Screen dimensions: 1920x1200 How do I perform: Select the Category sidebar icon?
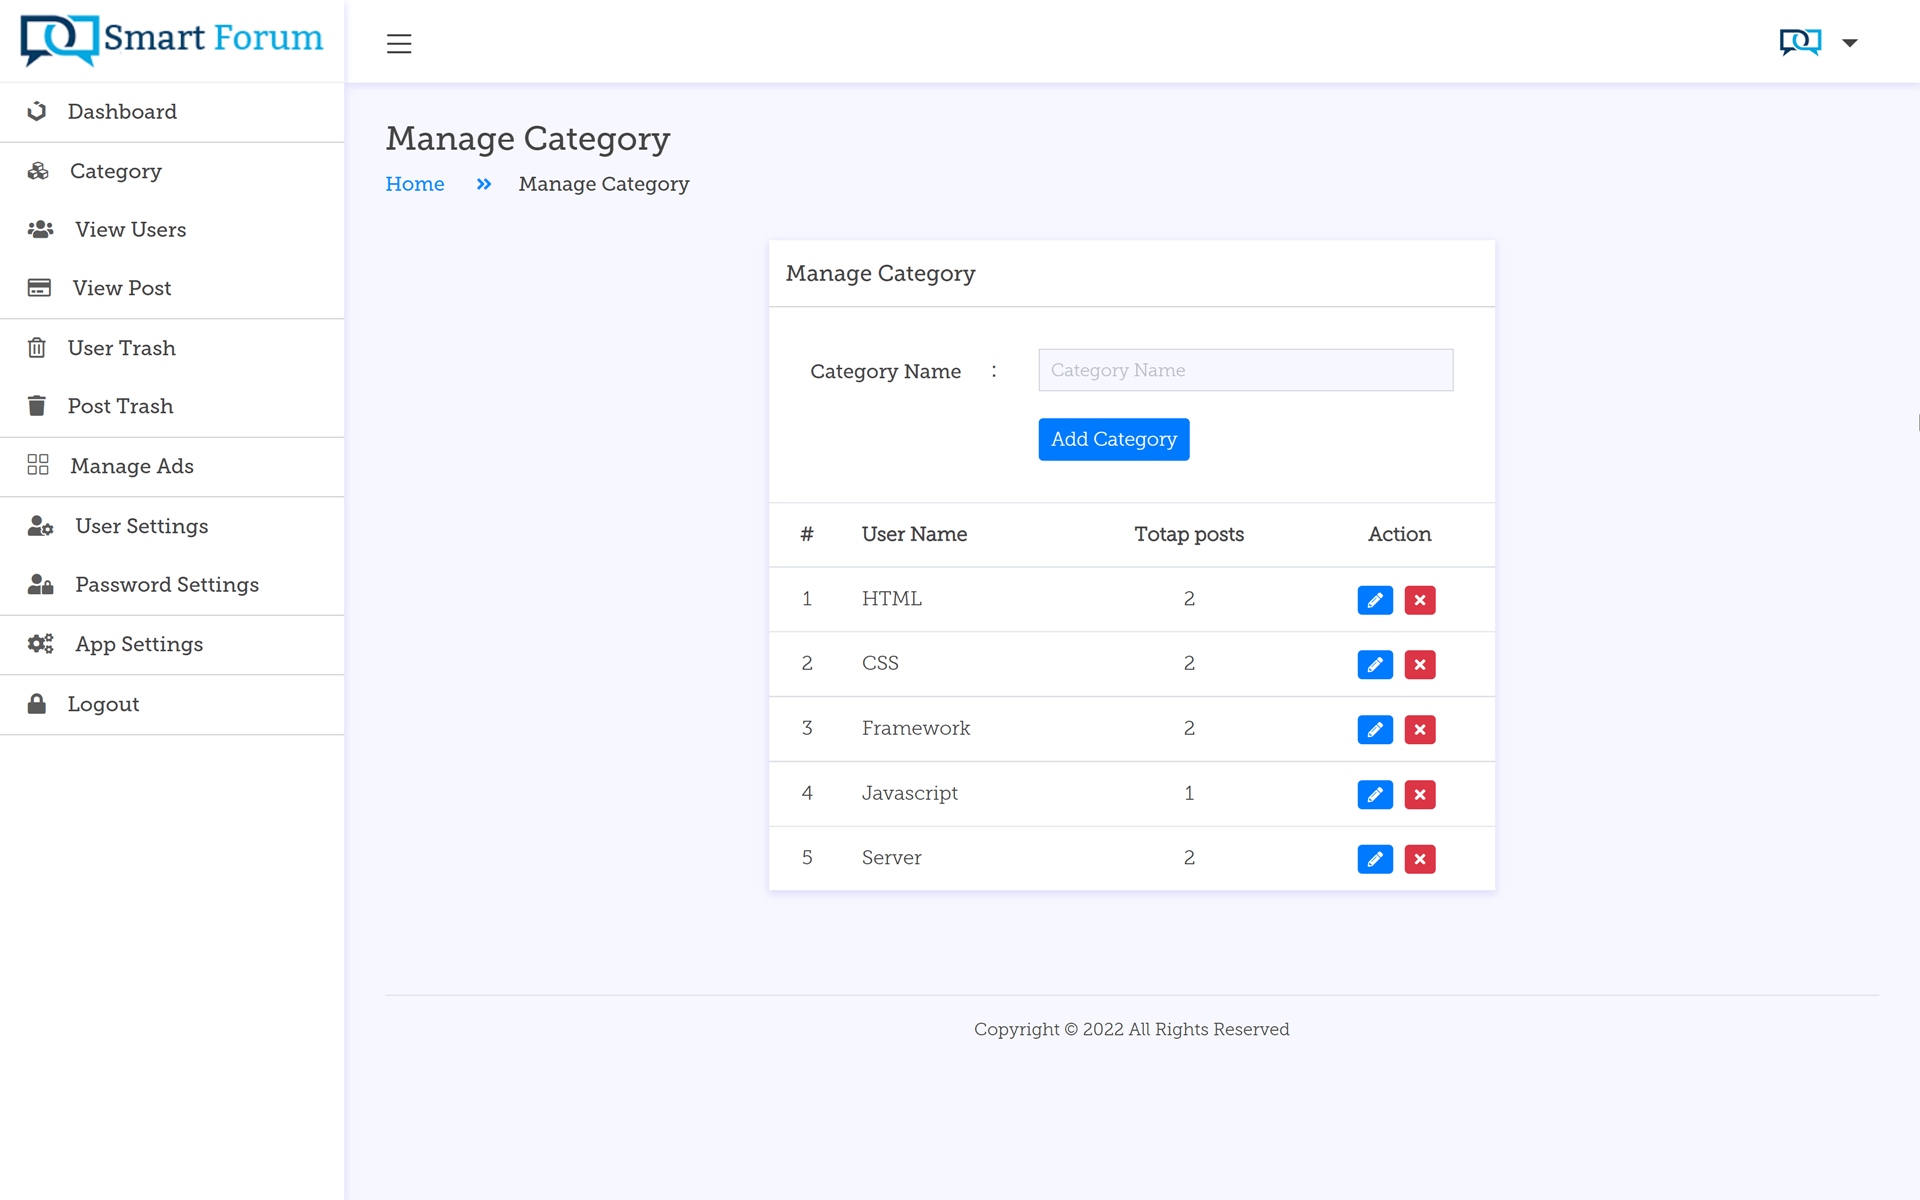[38, 171]
